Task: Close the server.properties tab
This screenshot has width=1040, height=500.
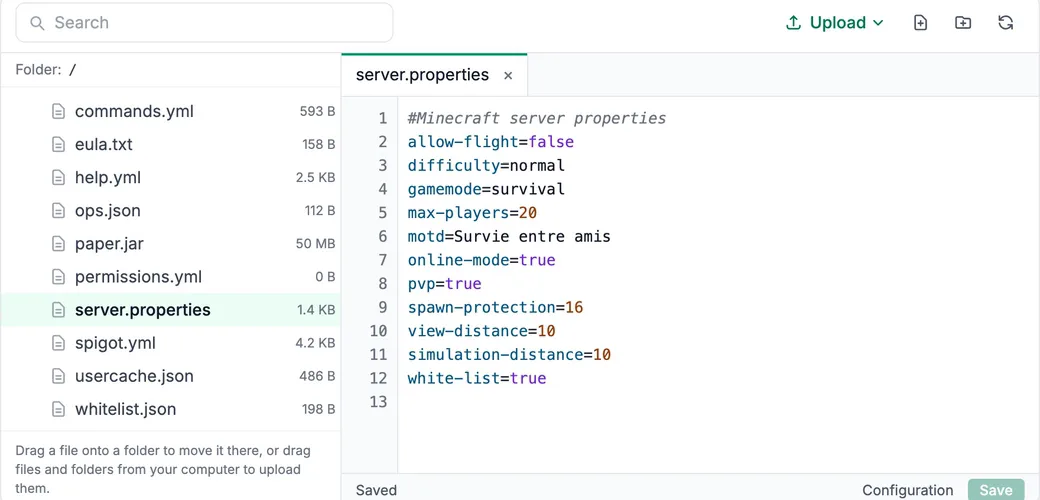Action: coord(508,76)
